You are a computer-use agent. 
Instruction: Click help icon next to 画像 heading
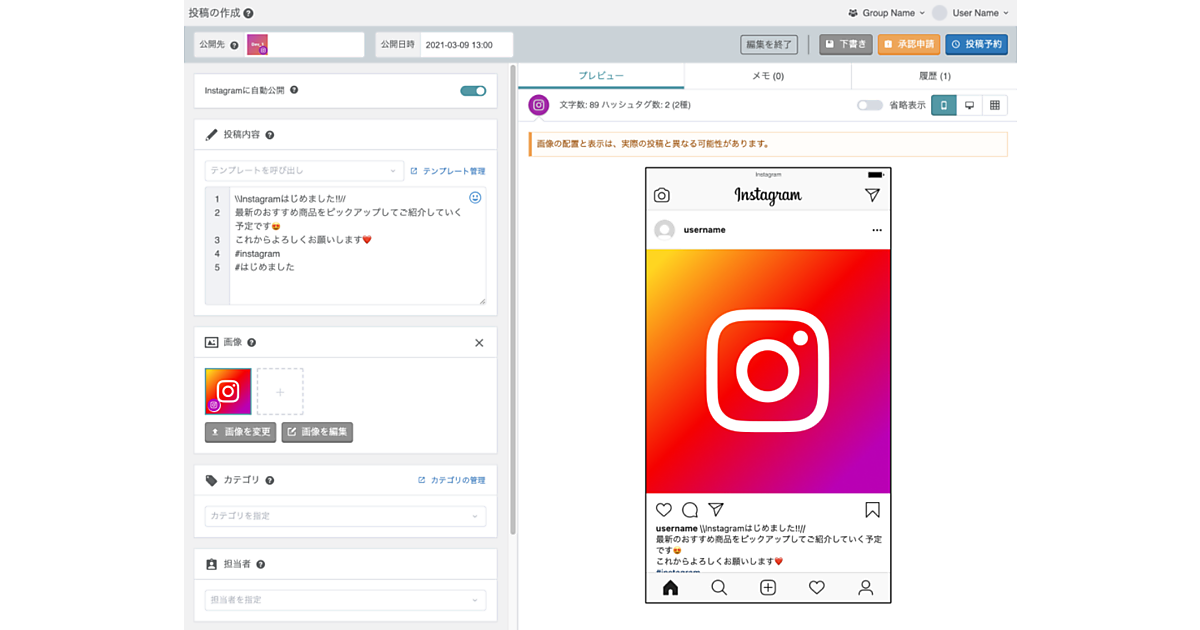[x=252, y=342]
